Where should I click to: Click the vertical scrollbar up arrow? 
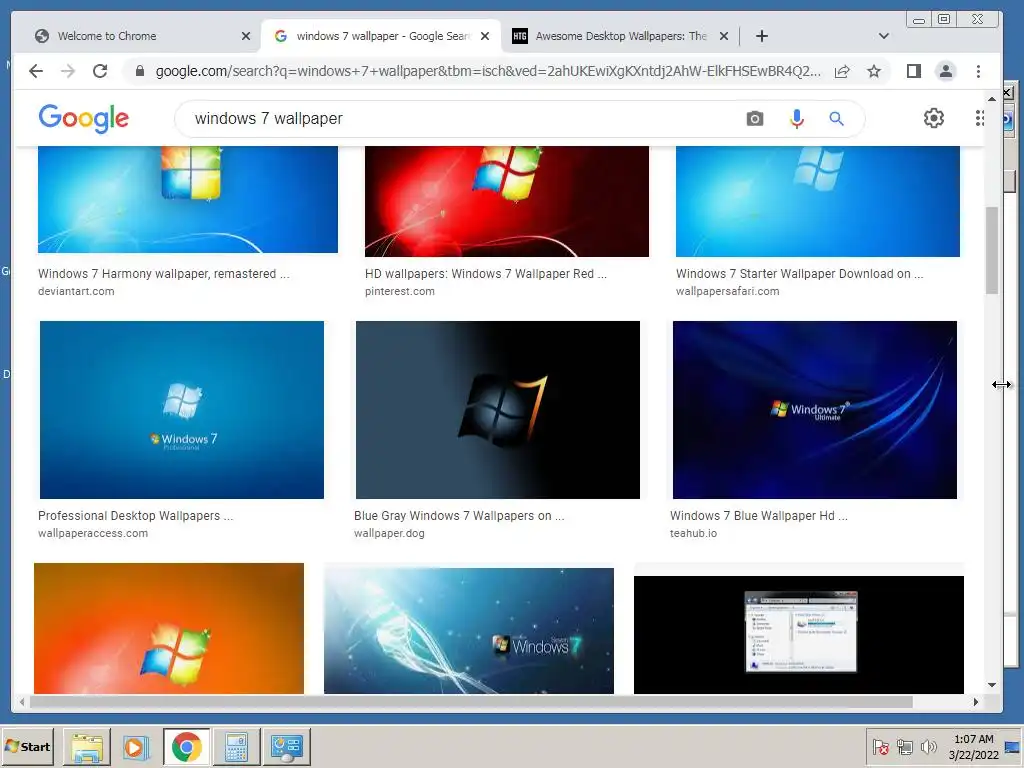pyautogui.click(x=992, y=99)
